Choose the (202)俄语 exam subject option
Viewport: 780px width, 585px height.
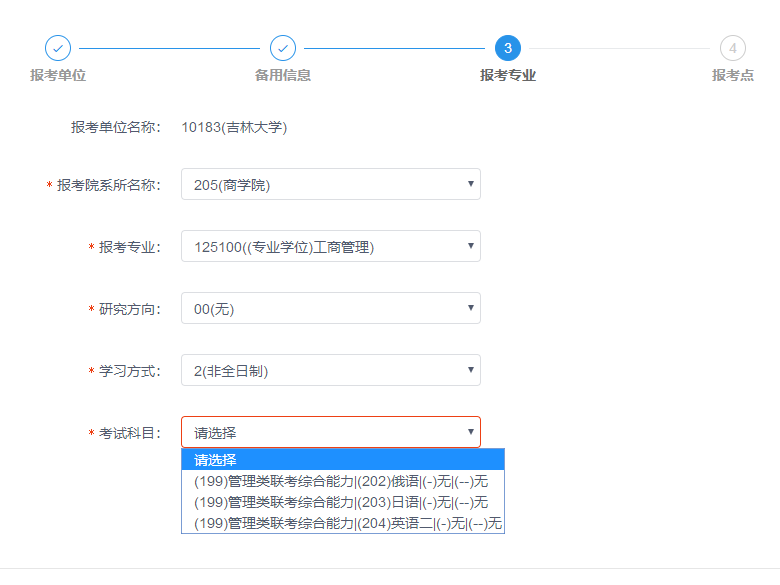coord(342,481)
